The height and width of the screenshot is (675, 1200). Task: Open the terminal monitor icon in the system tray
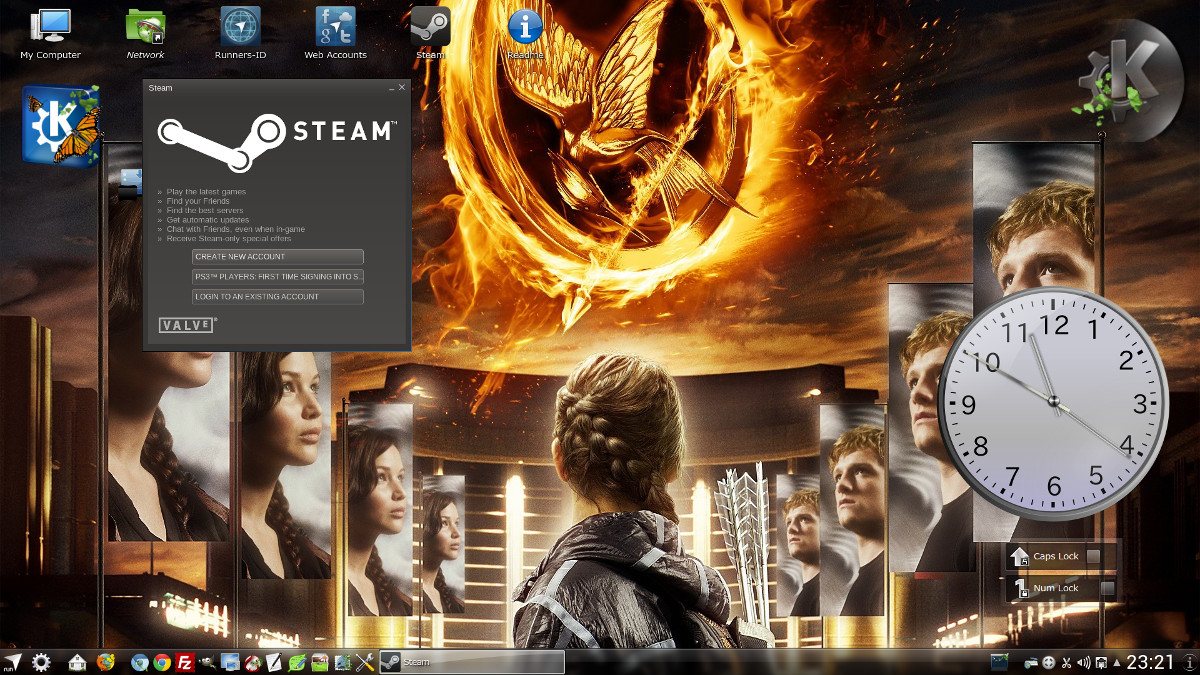pyautogui.click(x=999, y=662)
